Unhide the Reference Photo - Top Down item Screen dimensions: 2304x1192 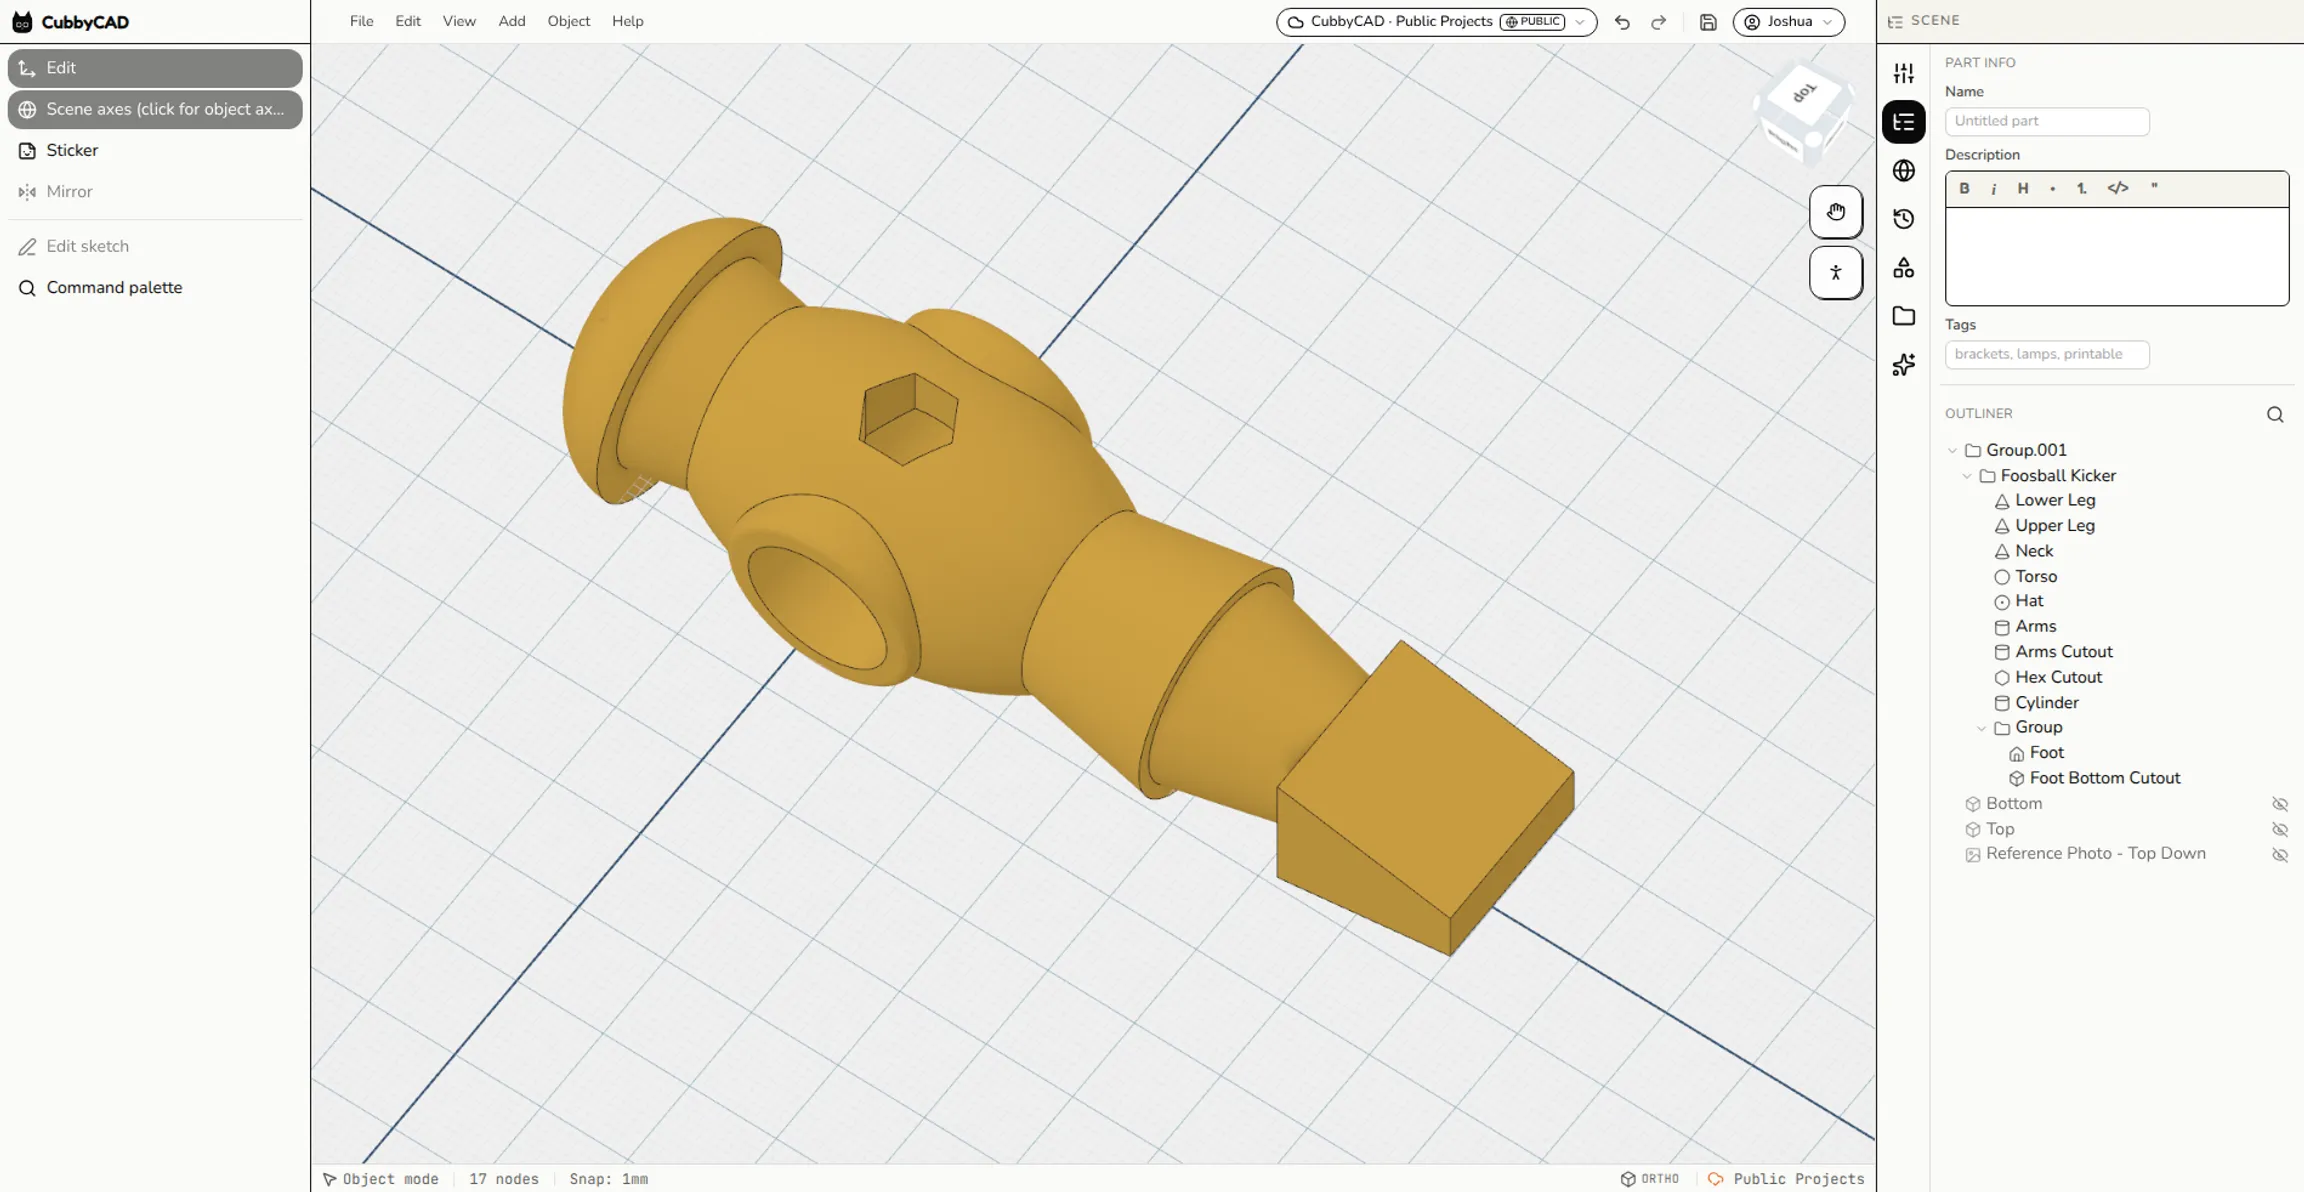(2280, 855)
